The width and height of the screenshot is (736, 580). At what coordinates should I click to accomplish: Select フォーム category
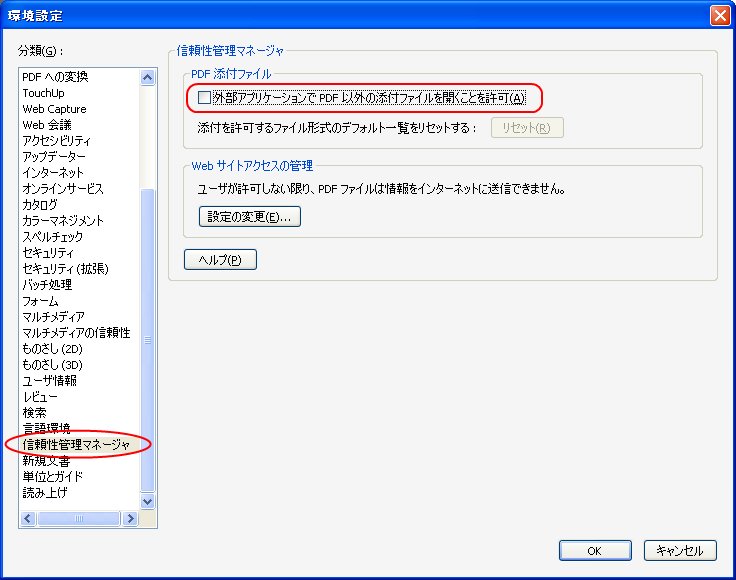point(40,301)
